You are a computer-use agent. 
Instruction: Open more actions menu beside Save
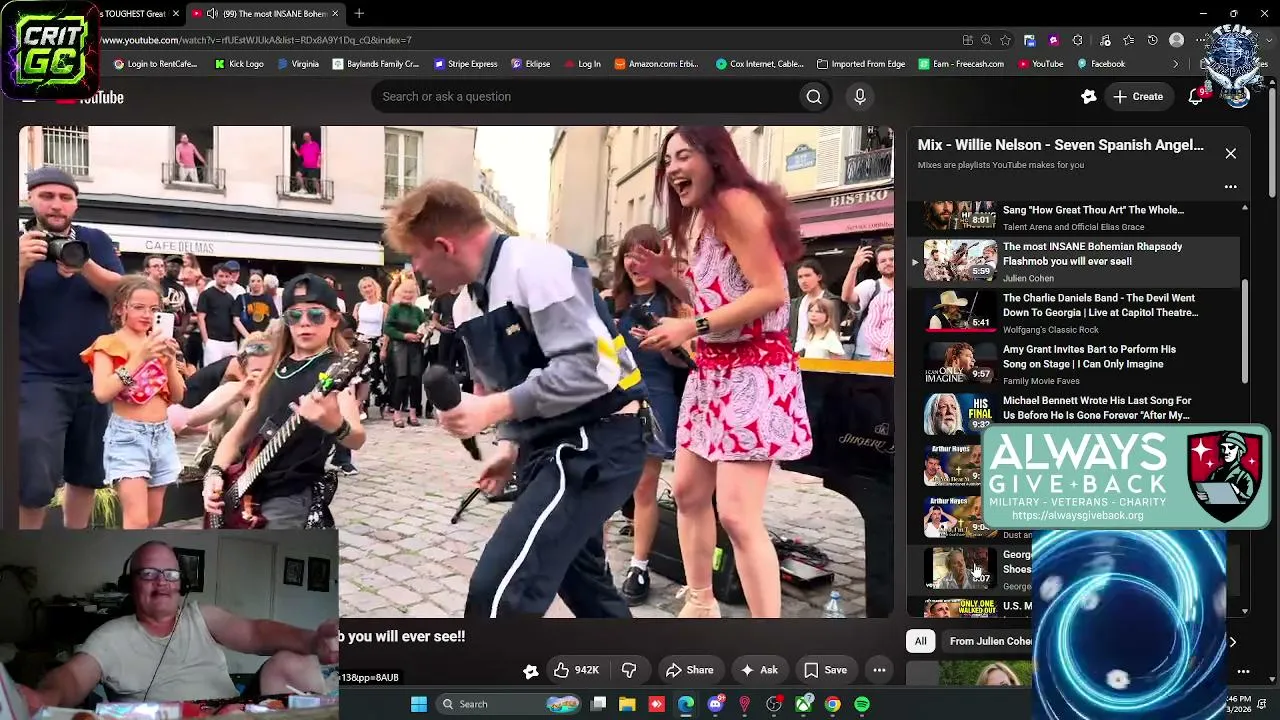[x=879, y=670]
